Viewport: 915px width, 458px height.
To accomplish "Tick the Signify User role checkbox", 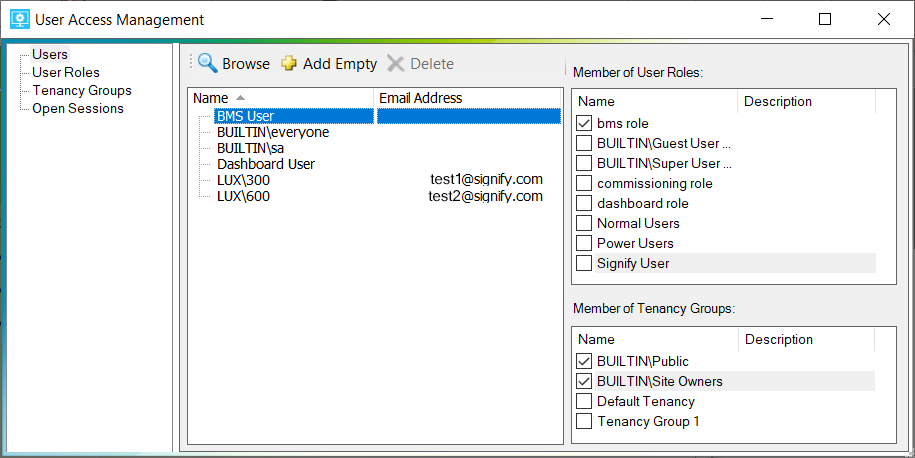I will [x=585, y=263].
